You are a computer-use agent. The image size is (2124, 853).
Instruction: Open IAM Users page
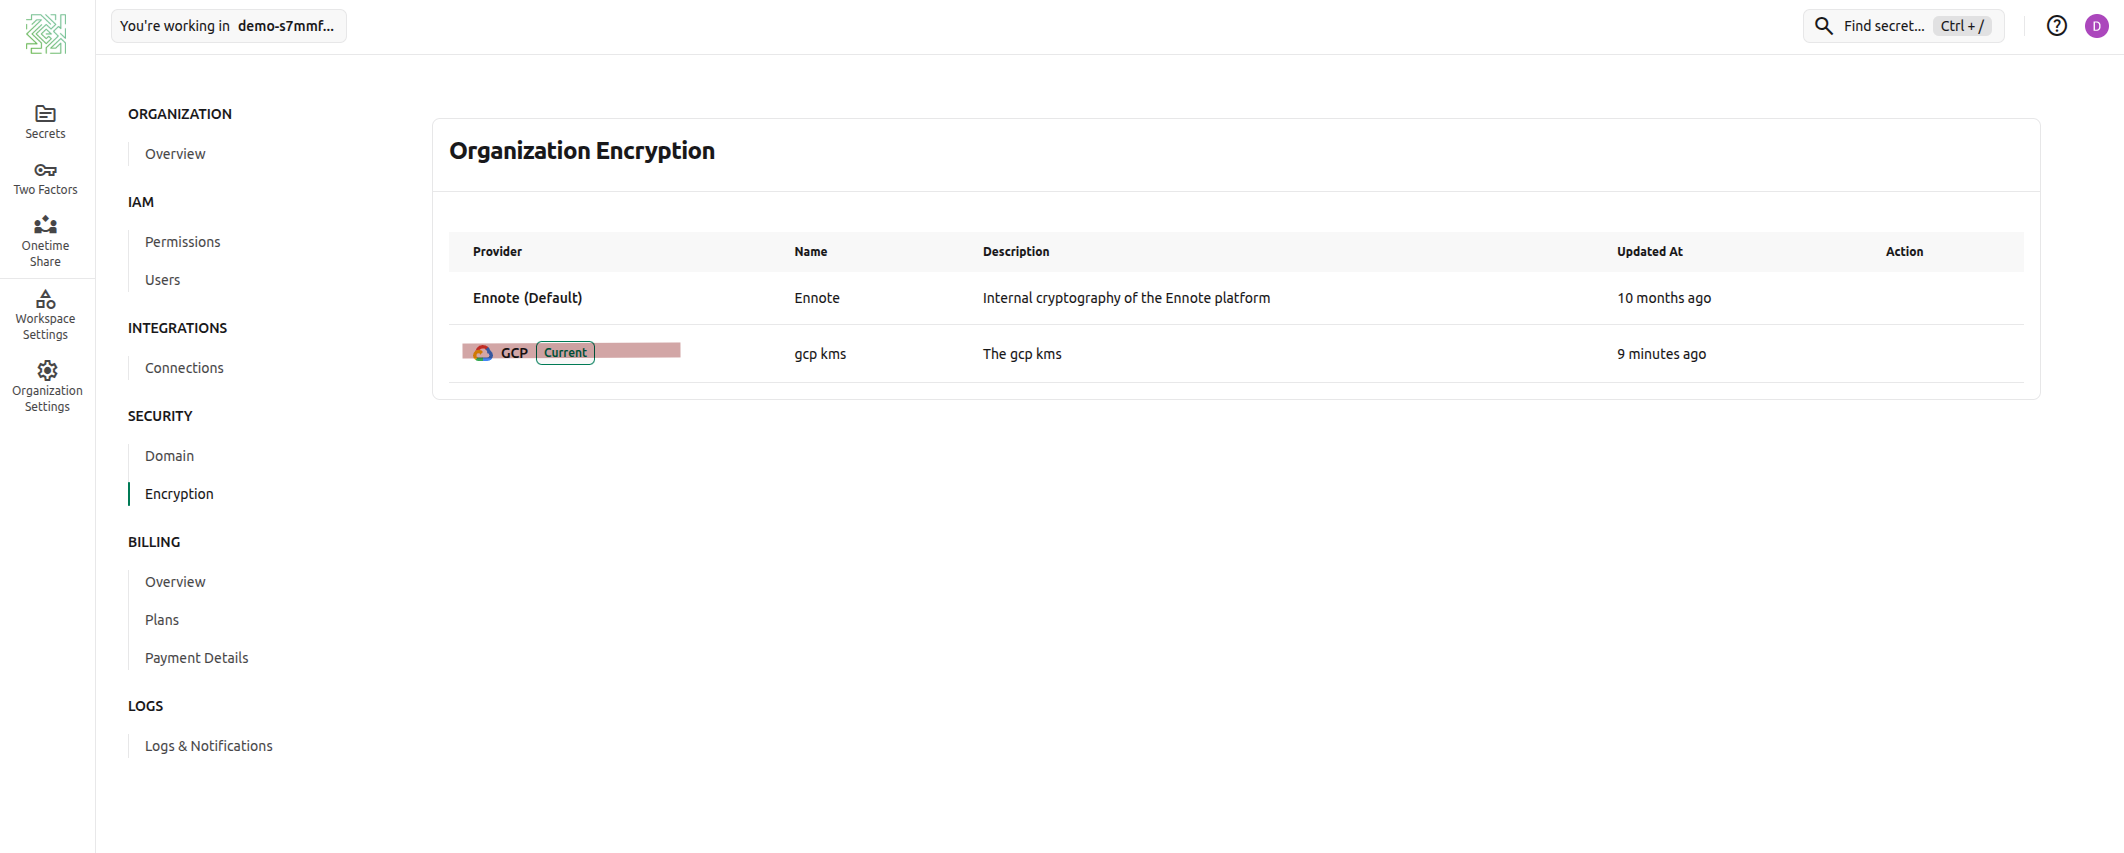[x=162, y=280]
